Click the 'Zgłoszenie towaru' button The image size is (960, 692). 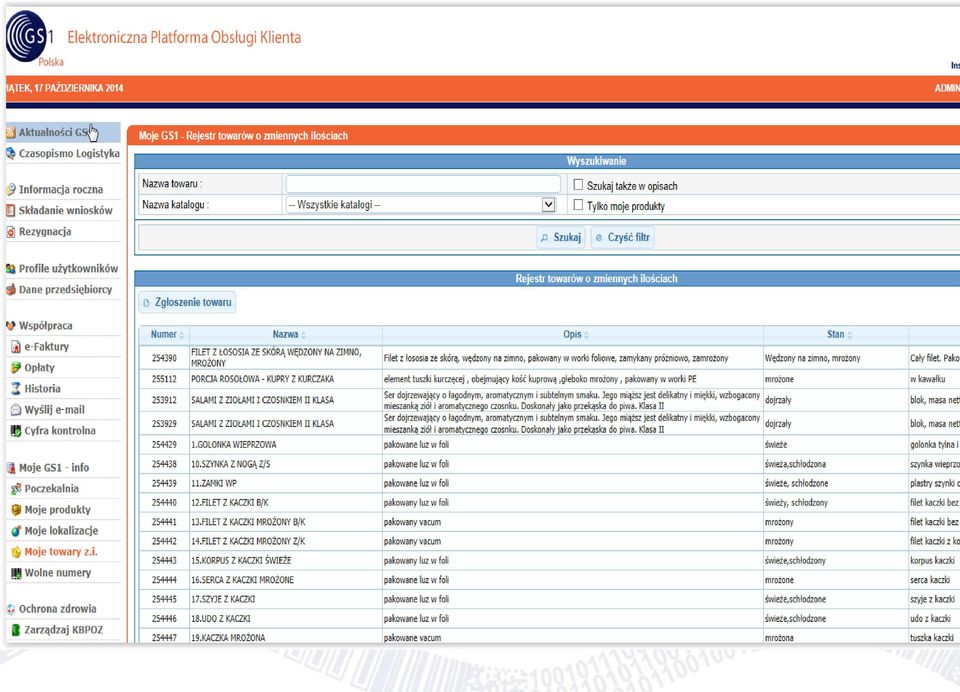click(x=187, y=303)
